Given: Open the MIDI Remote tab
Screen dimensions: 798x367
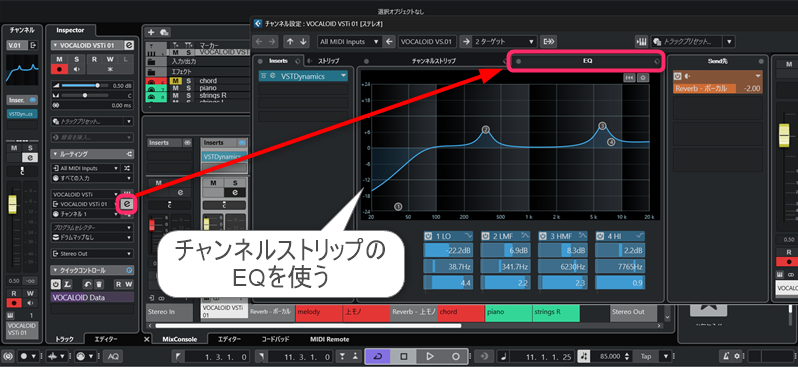Looking at the screenshot, I should [329, 339].
